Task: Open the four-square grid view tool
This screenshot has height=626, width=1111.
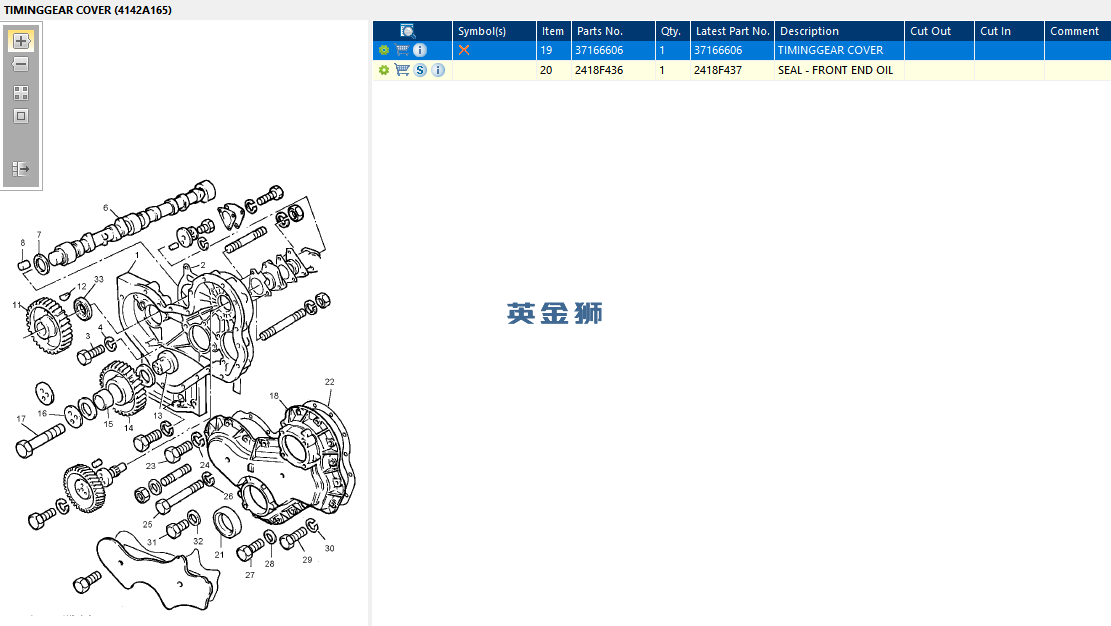Action: coord(21,93)
